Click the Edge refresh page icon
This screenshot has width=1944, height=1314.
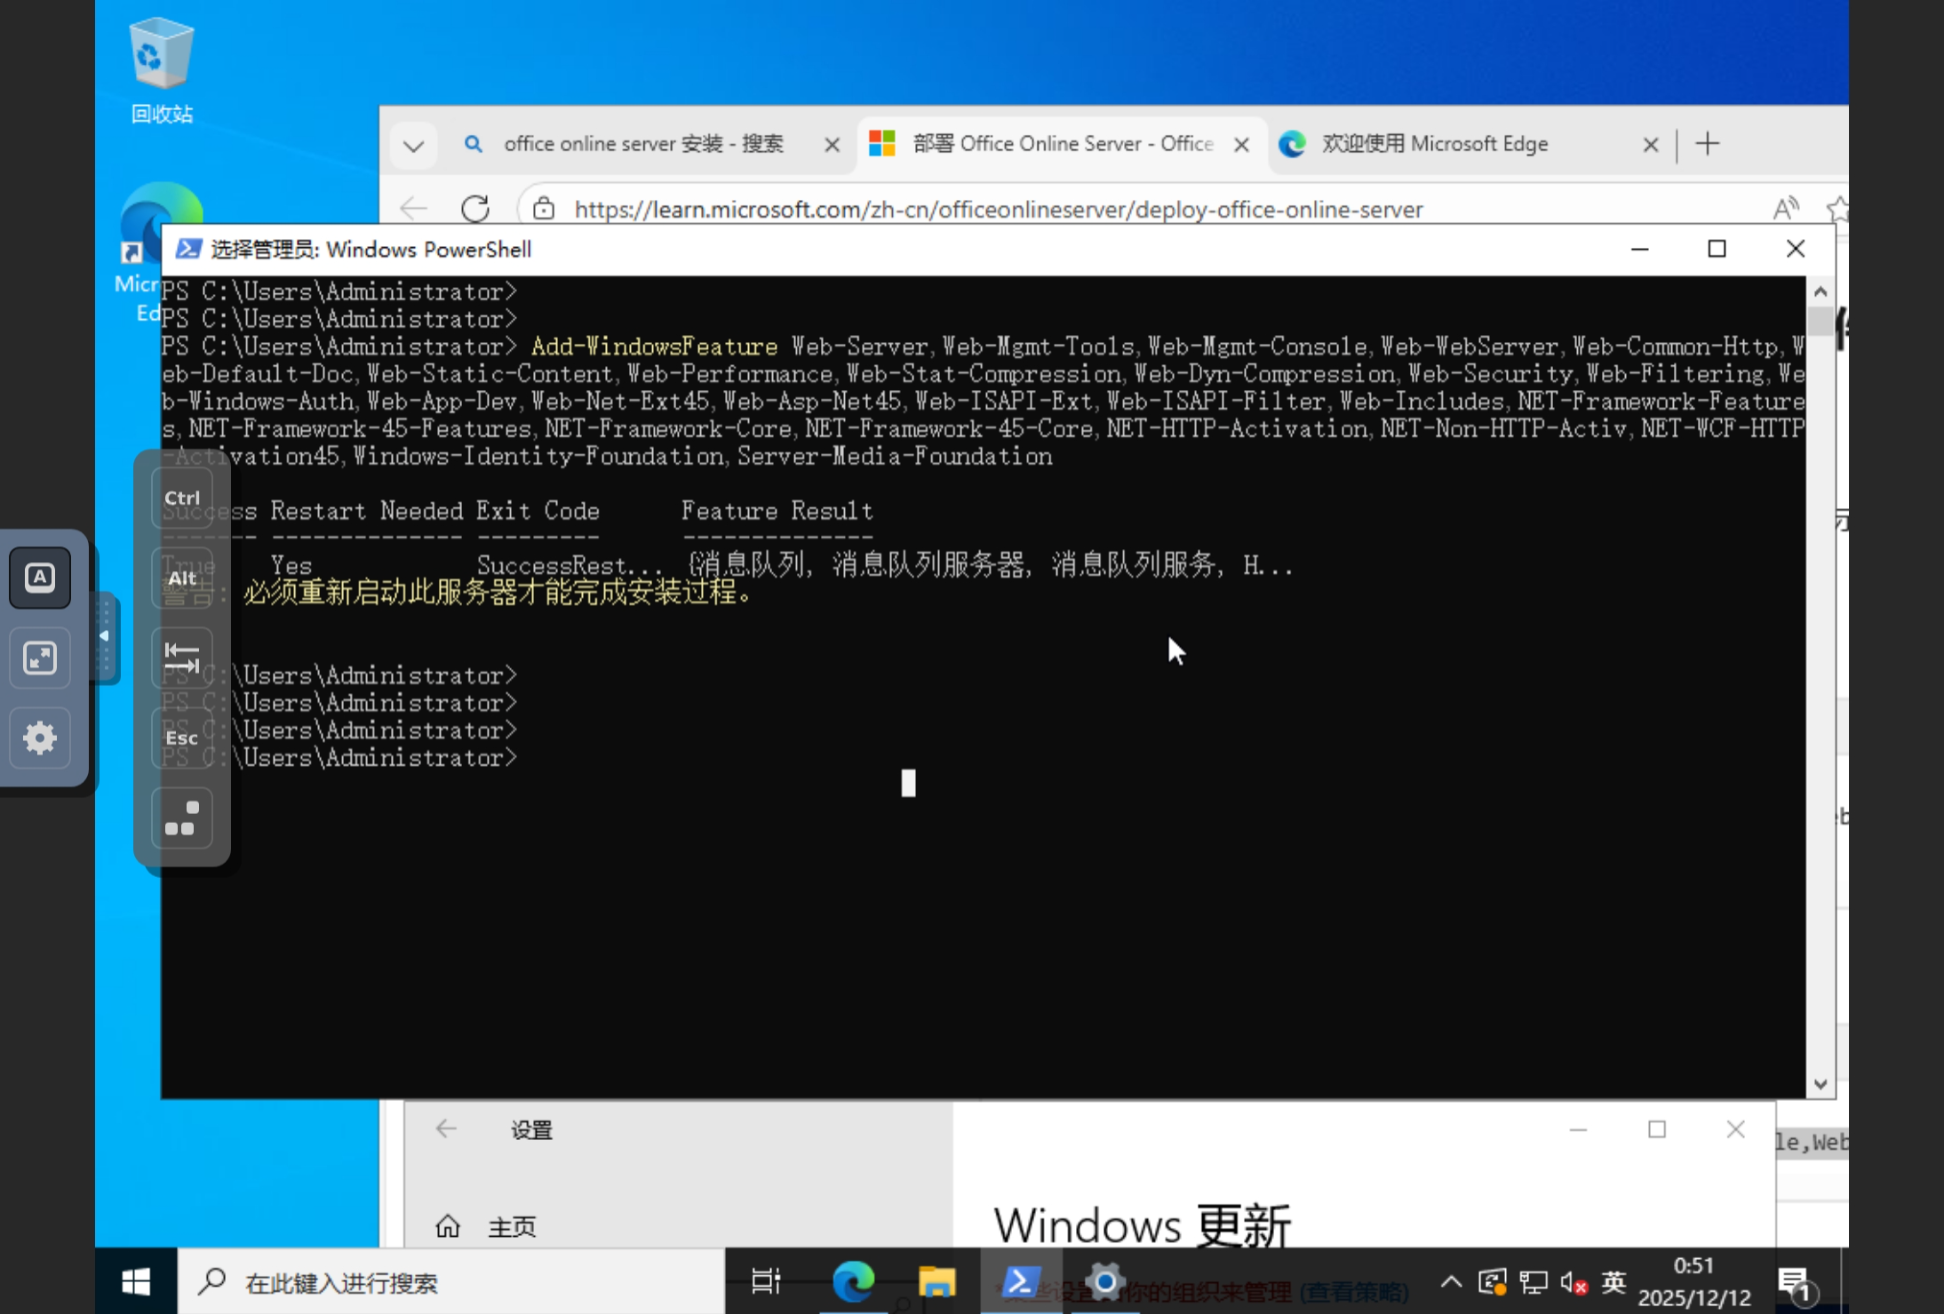[x=475, y=208]
